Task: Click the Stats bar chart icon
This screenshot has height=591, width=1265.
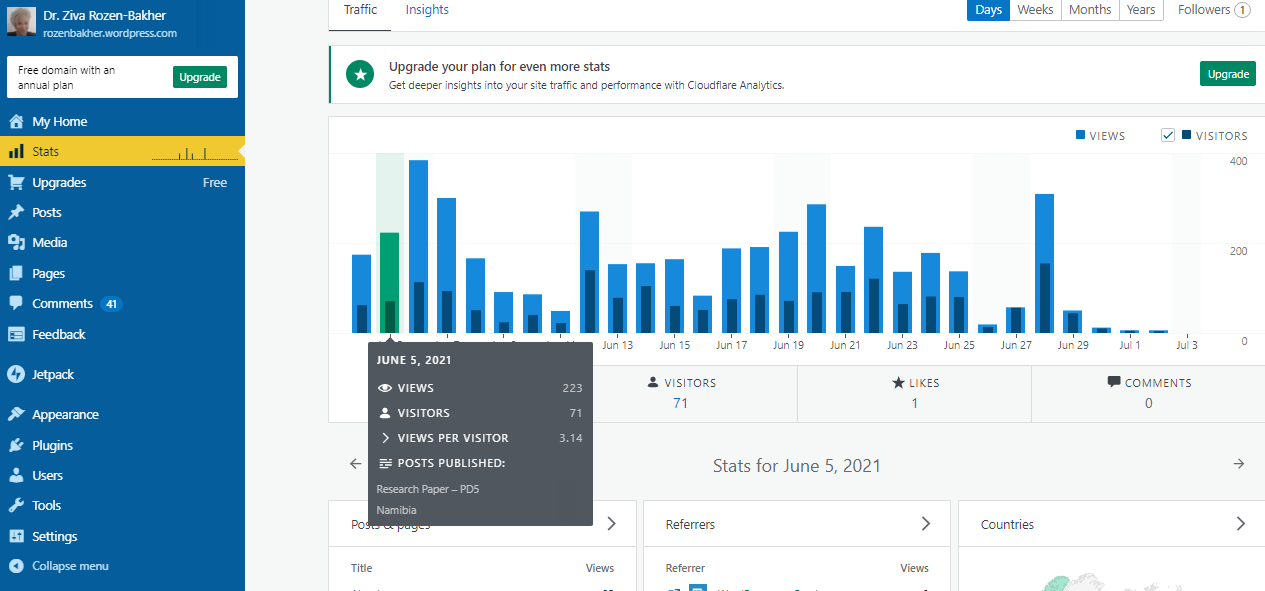Action: tap(16, 152)
